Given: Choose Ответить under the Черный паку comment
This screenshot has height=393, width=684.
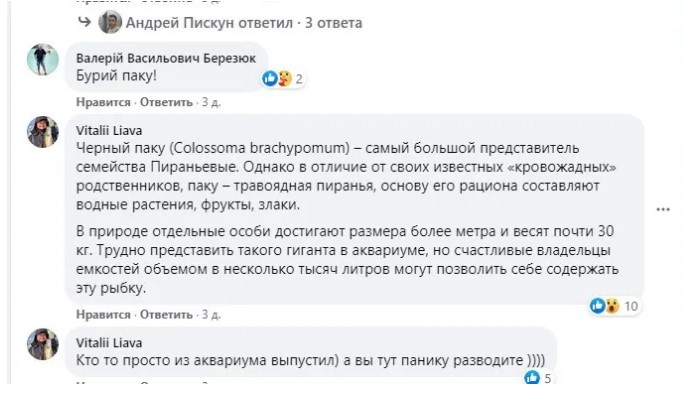Looking at the screenshot, I should pyautogui.click(x=166, y=314).
